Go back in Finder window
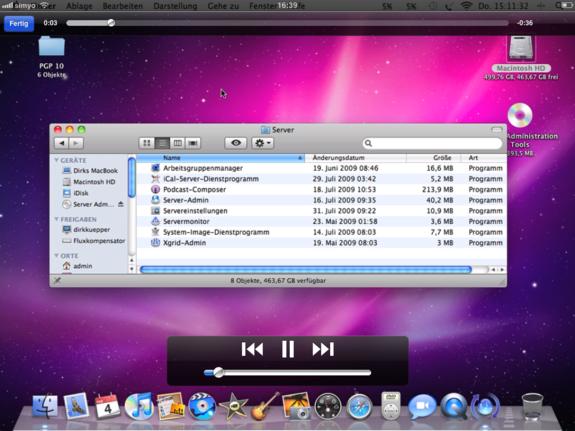 click(x=62, y=143)
